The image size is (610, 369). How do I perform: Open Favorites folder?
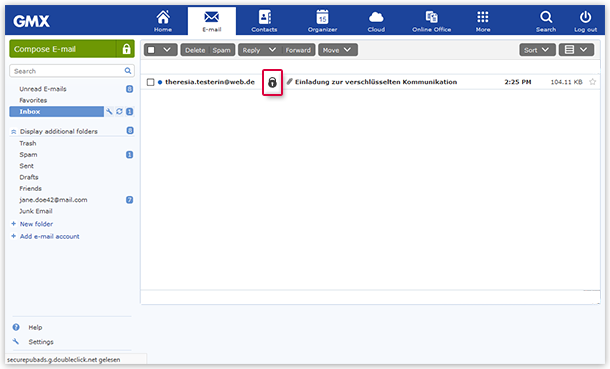point(33,100)
